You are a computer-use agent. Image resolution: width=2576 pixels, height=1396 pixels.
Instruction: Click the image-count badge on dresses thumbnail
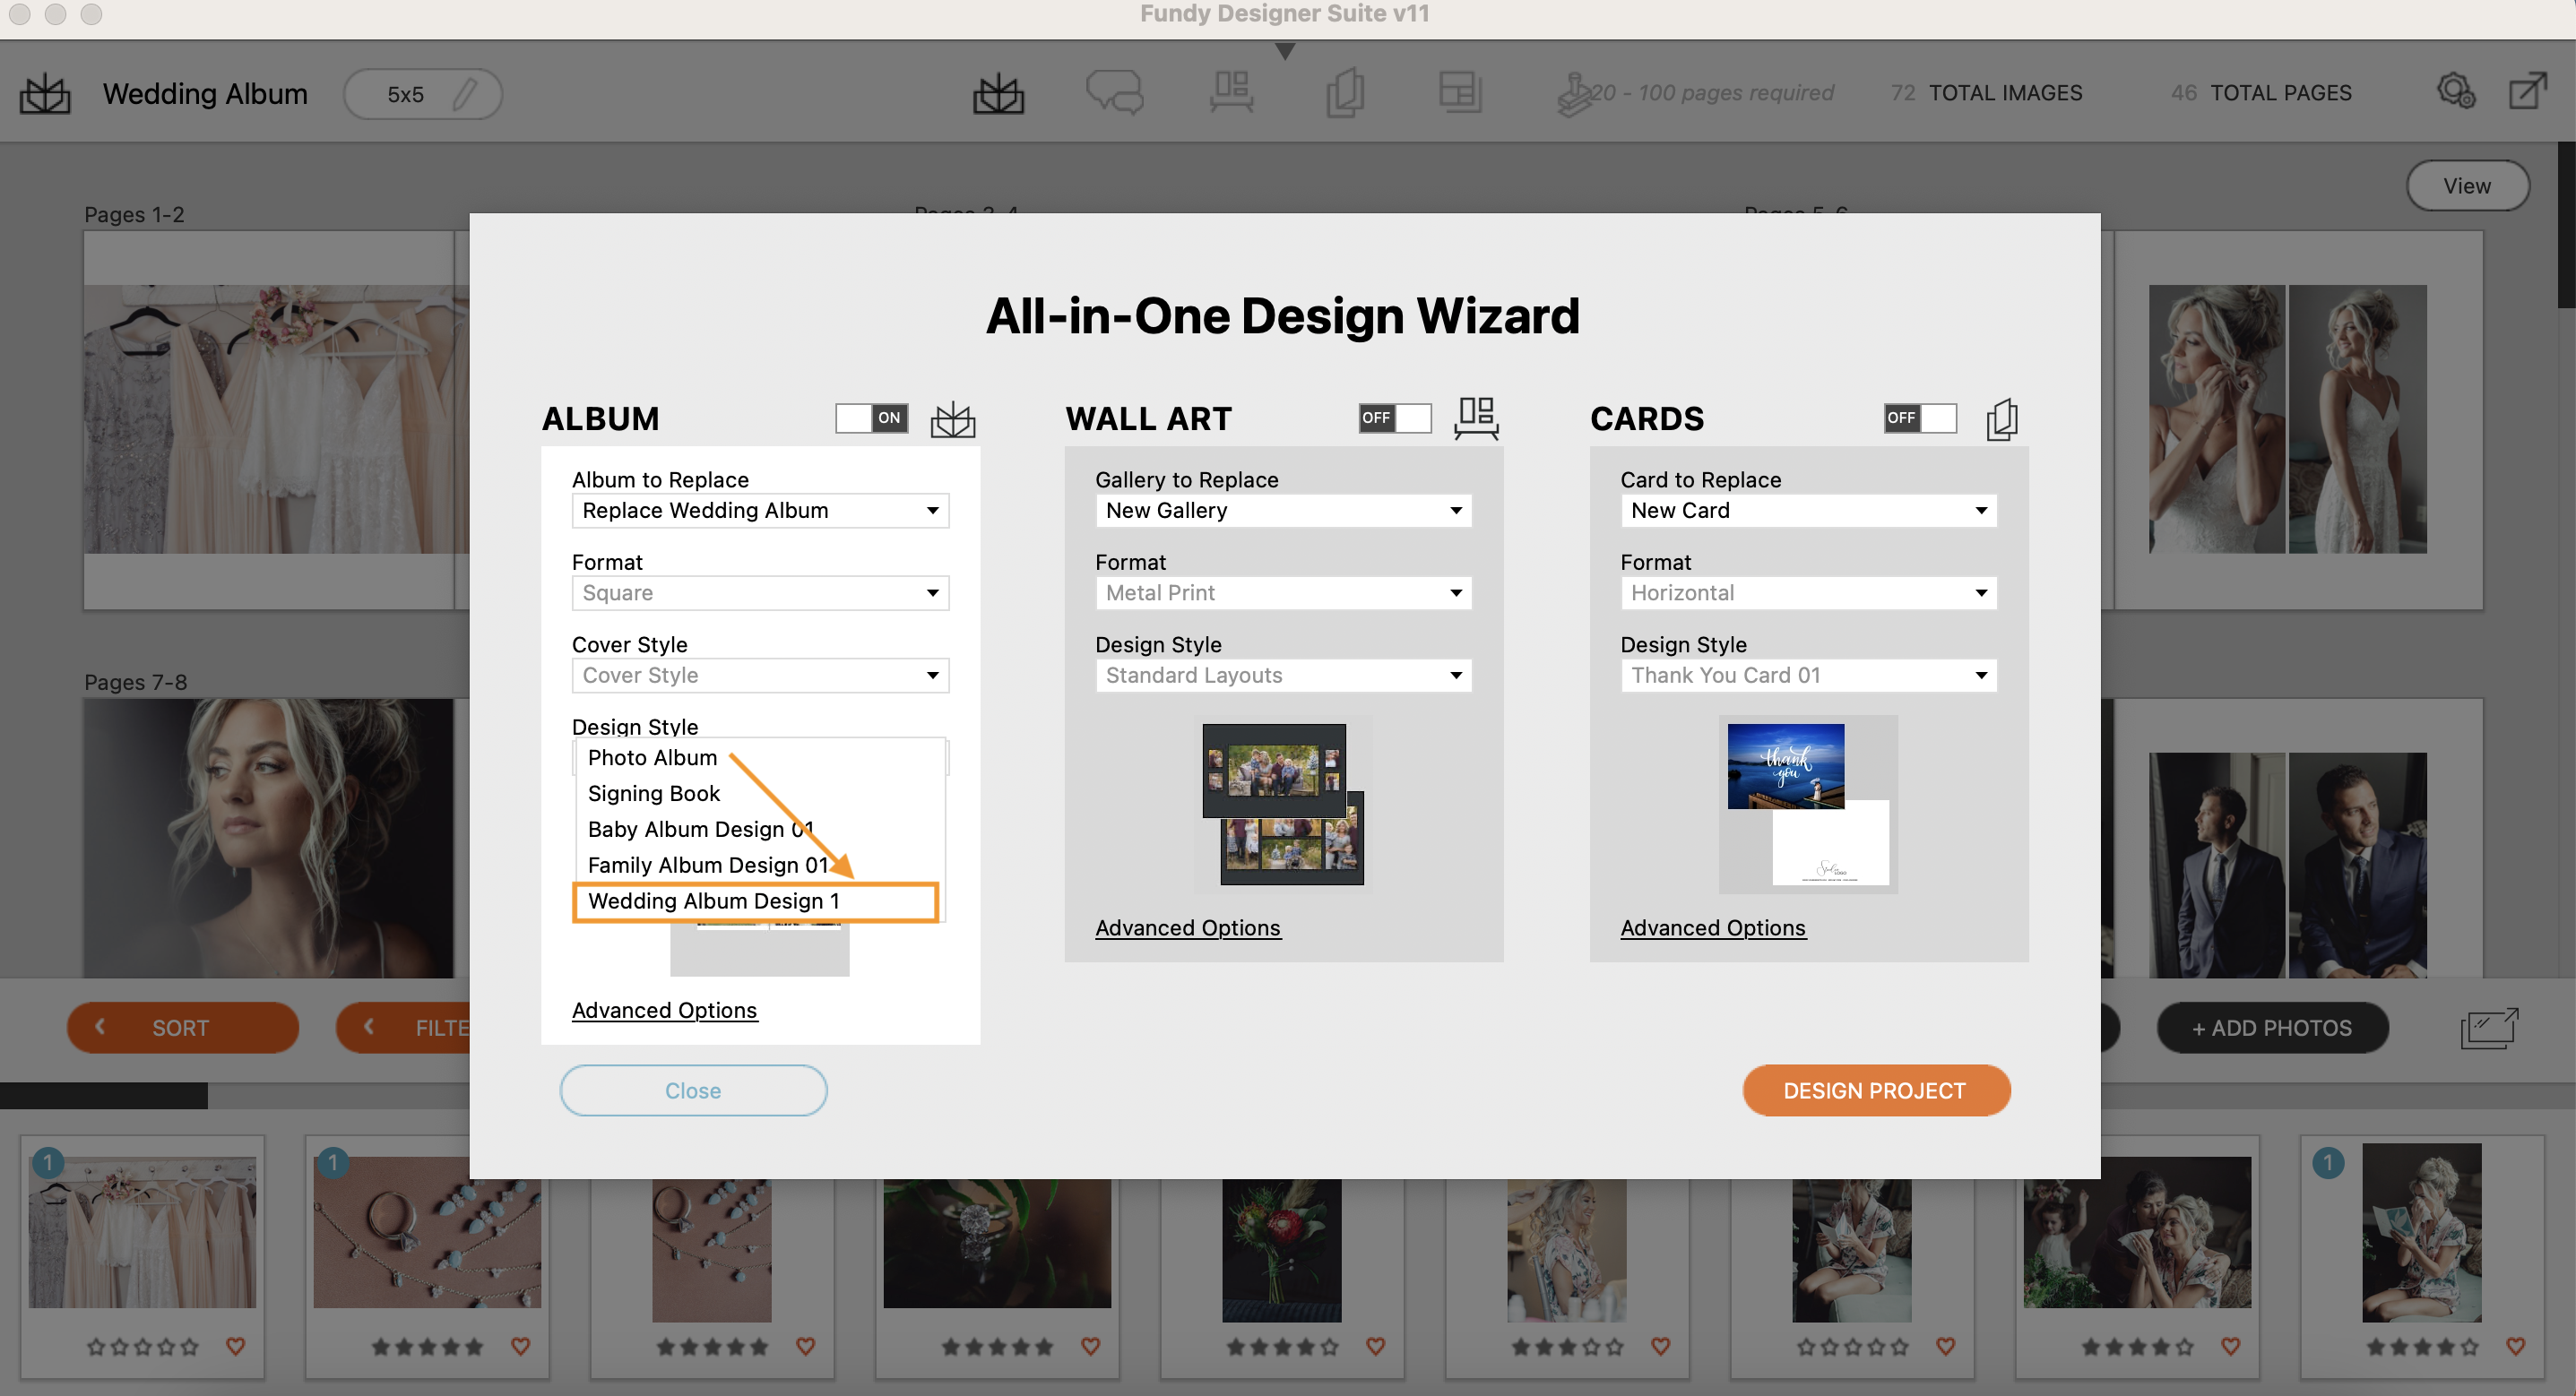point(47,1163)
